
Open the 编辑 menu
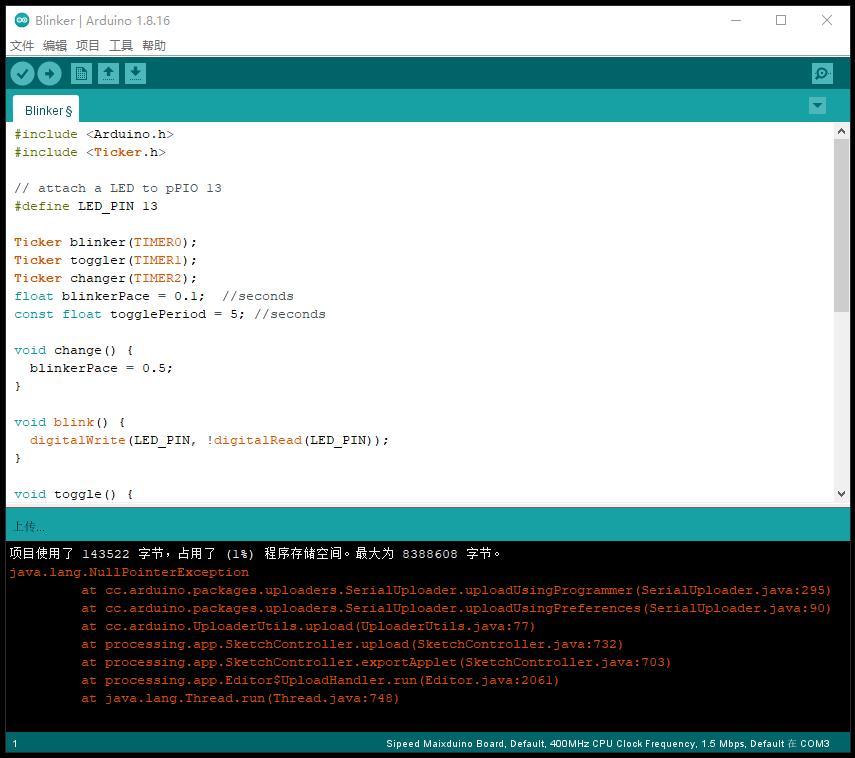(55, 46)
